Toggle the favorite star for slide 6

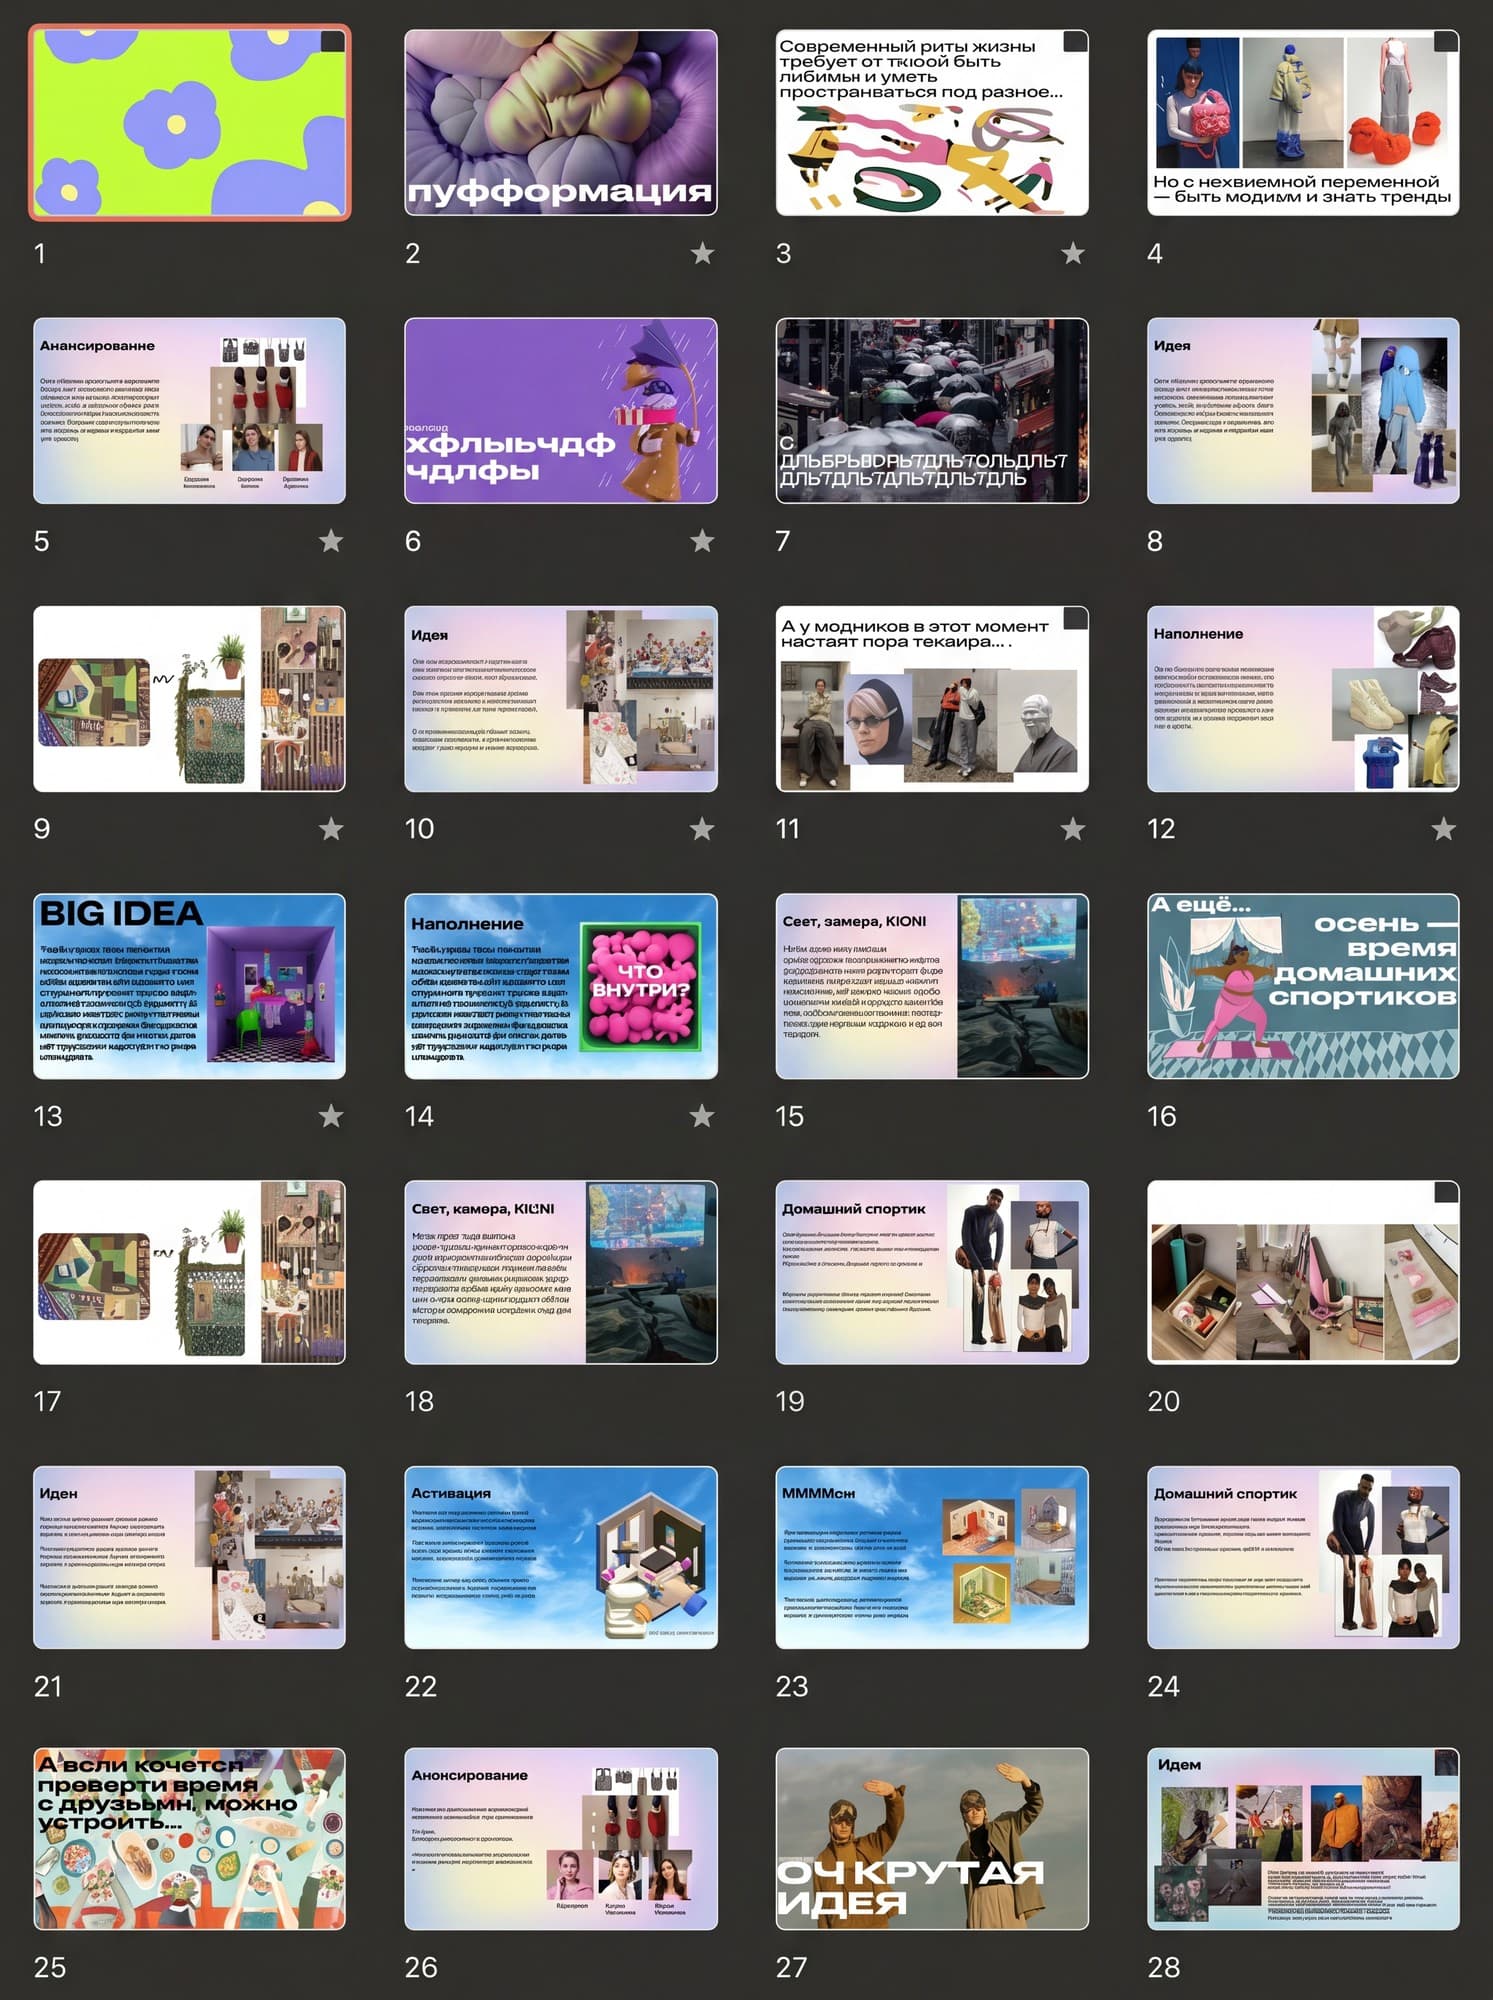pos(702,541)
